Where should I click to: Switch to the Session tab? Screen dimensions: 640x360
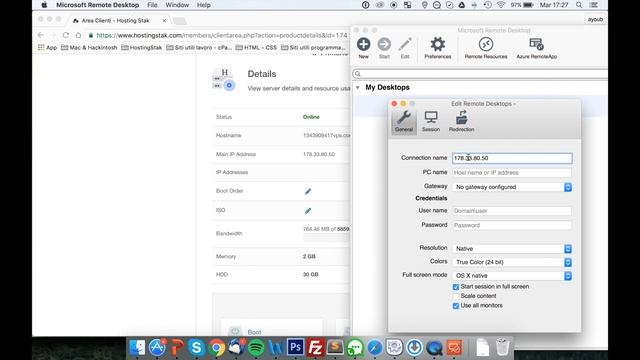(x=431, y=121)
